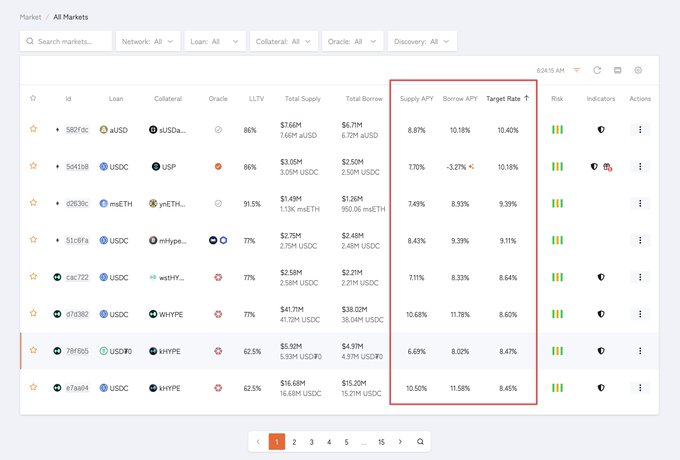This screenshot has width=680, height=460.
Task: Jump to page 15
Action: coord(381,442)
